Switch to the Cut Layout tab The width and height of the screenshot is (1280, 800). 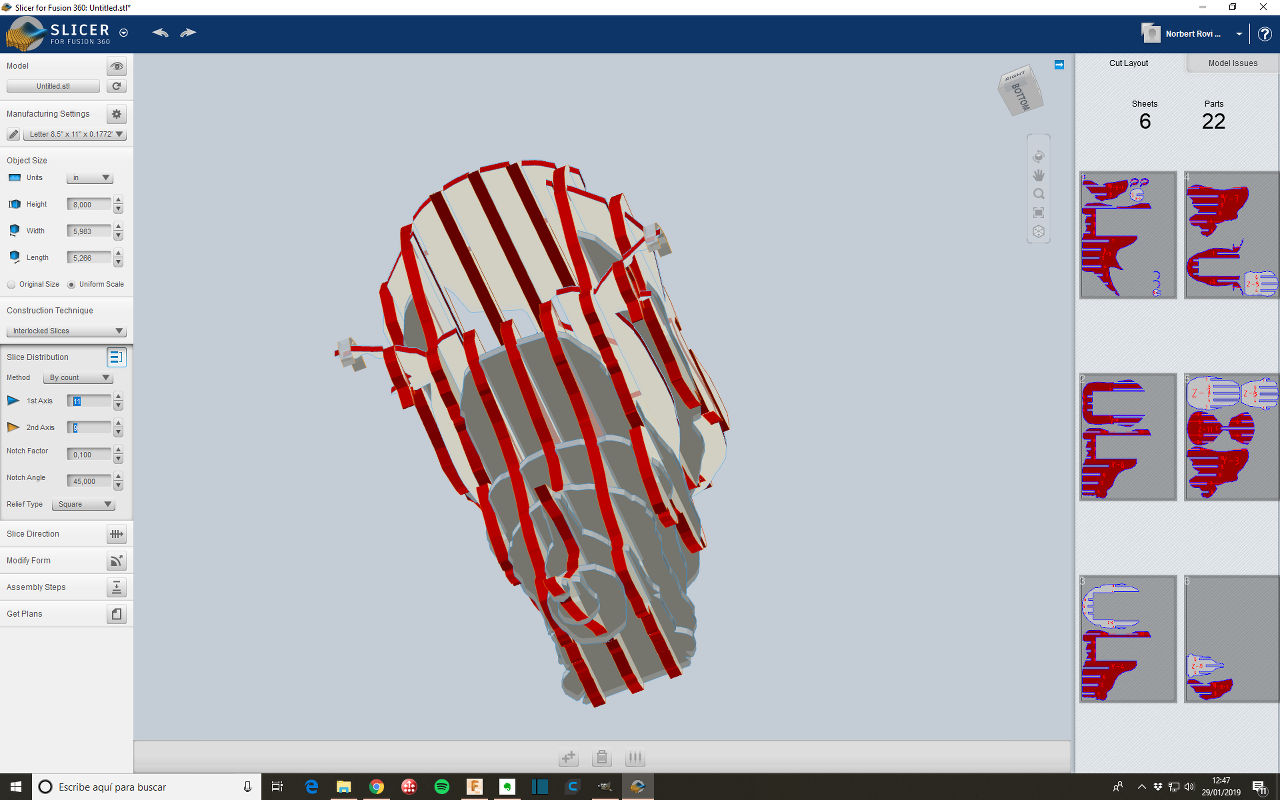[1129, 63]
